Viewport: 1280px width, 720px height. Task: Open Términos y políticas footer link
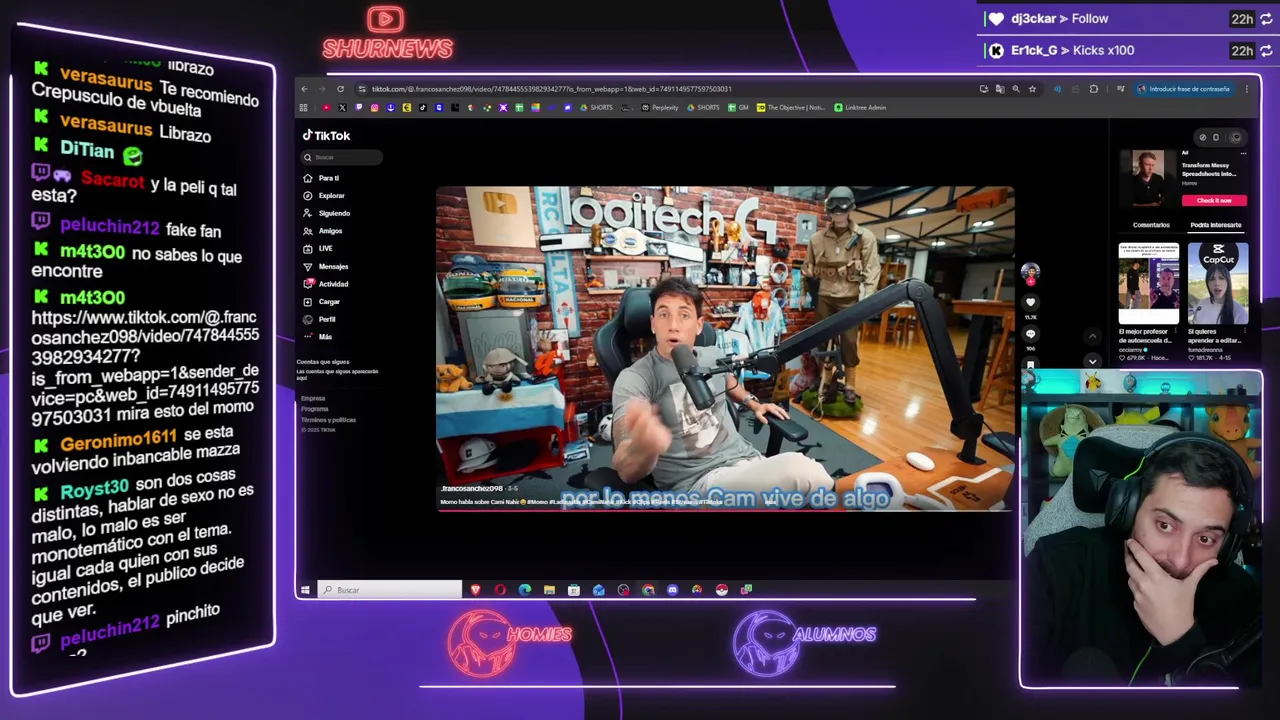(x=328, y=420)
